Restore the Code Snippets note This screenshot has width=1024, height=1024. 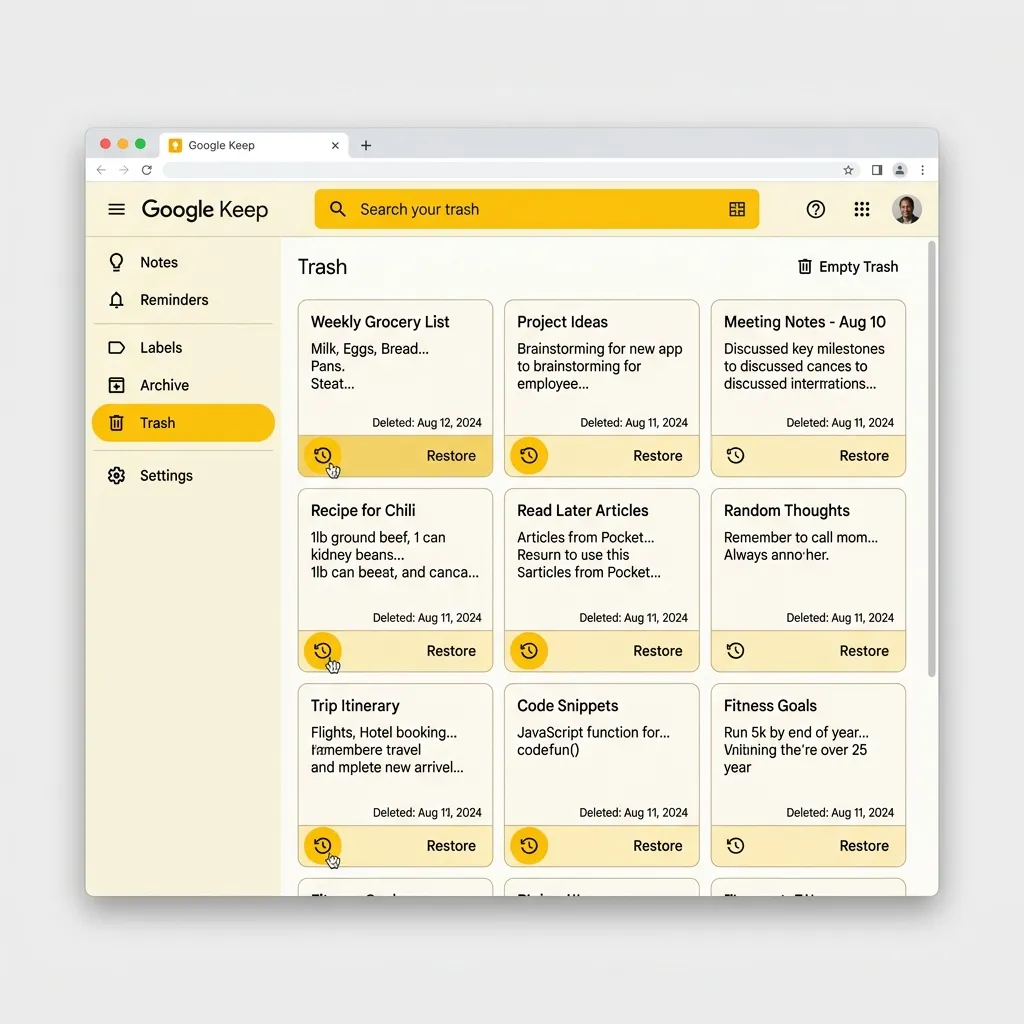tap(658, 846)
